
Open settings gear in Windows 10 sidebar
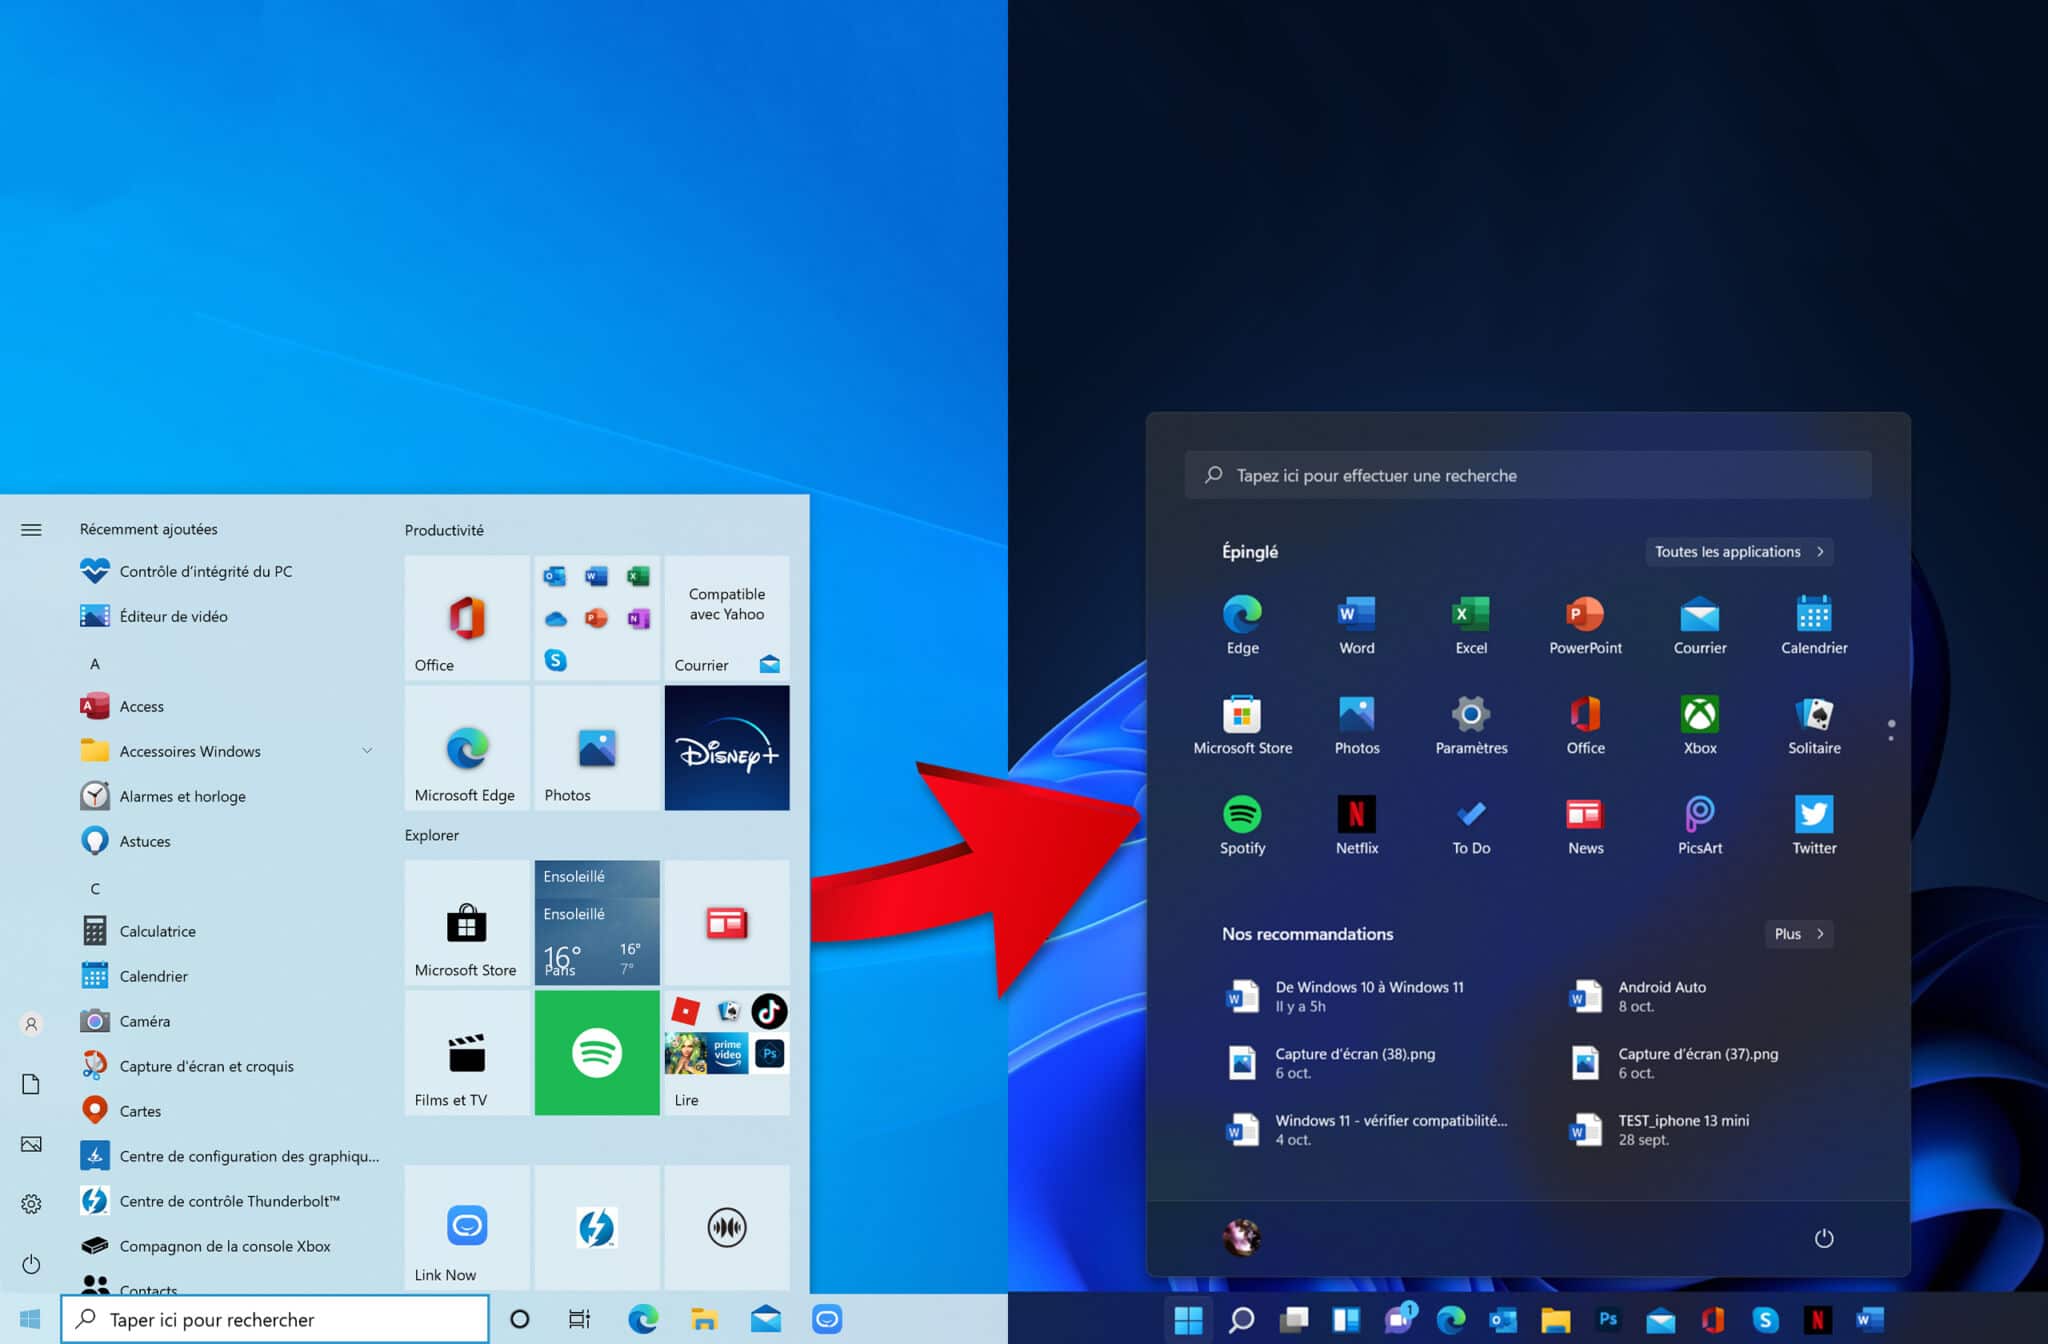(x=31, y=1204)
